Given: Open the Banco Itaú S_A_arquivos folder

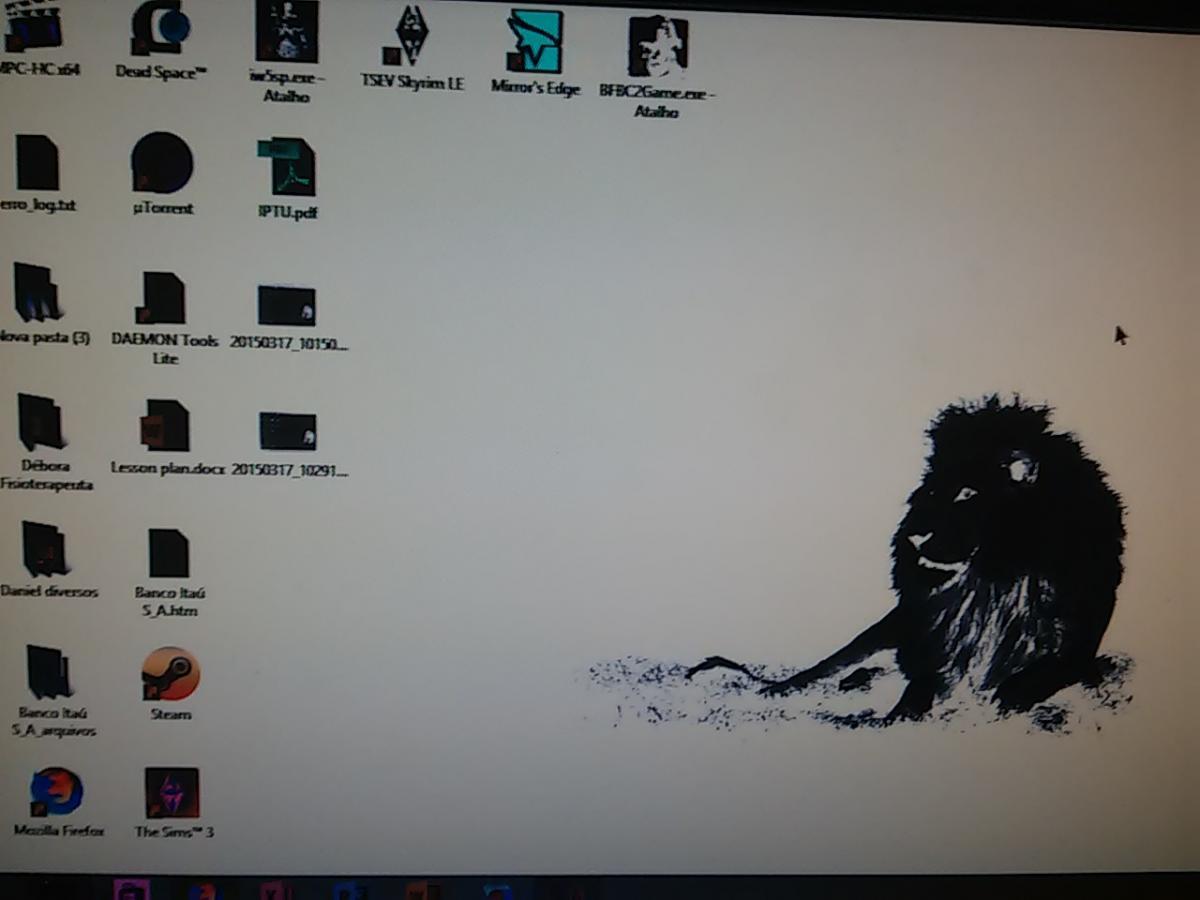Looking at the screenshot, I should (49, 672).
